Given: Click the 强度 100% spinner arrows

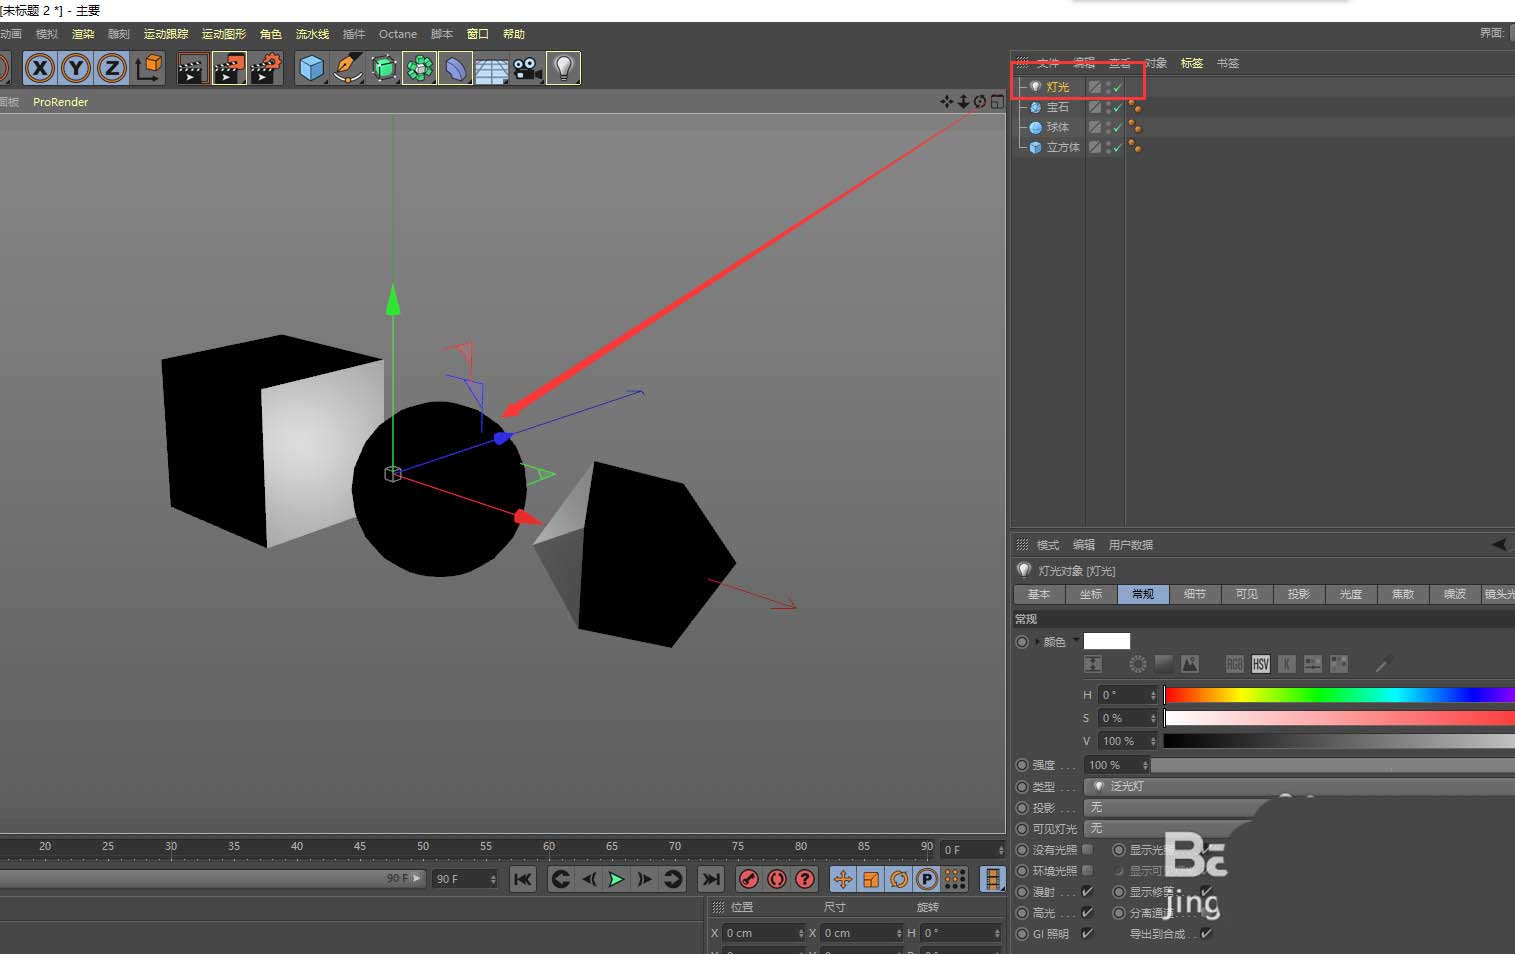Looking at the screenshot, I should point(1145,765).
